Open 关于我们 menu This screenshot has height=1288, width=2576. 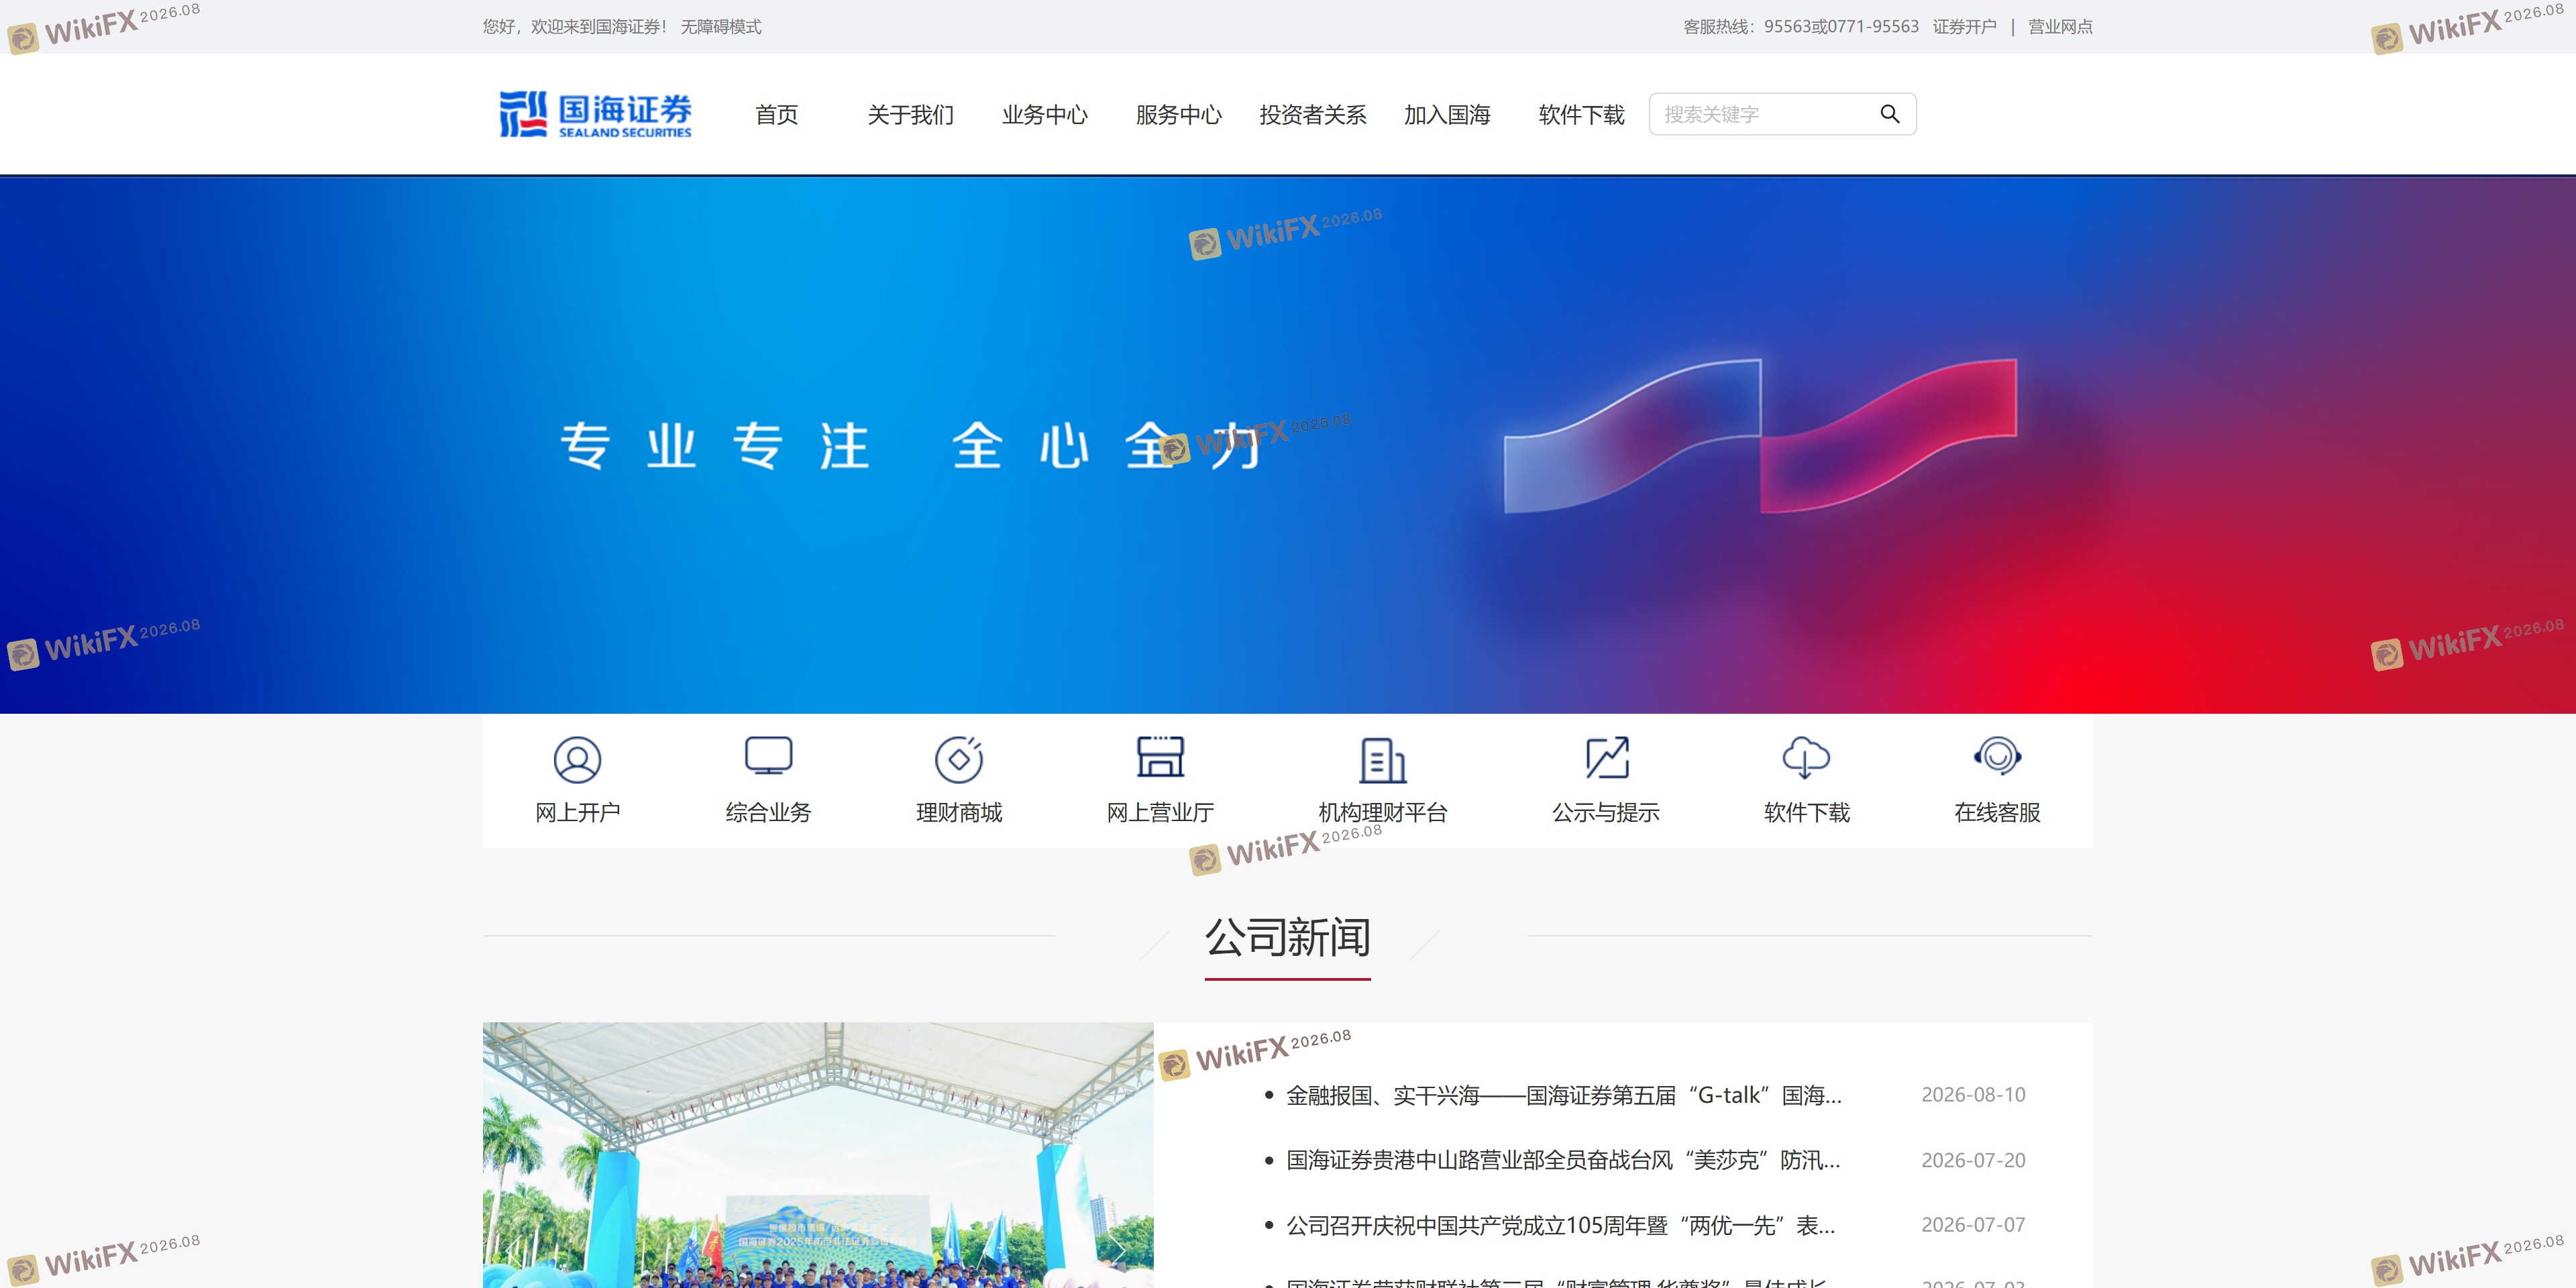[x=911, y=115]
